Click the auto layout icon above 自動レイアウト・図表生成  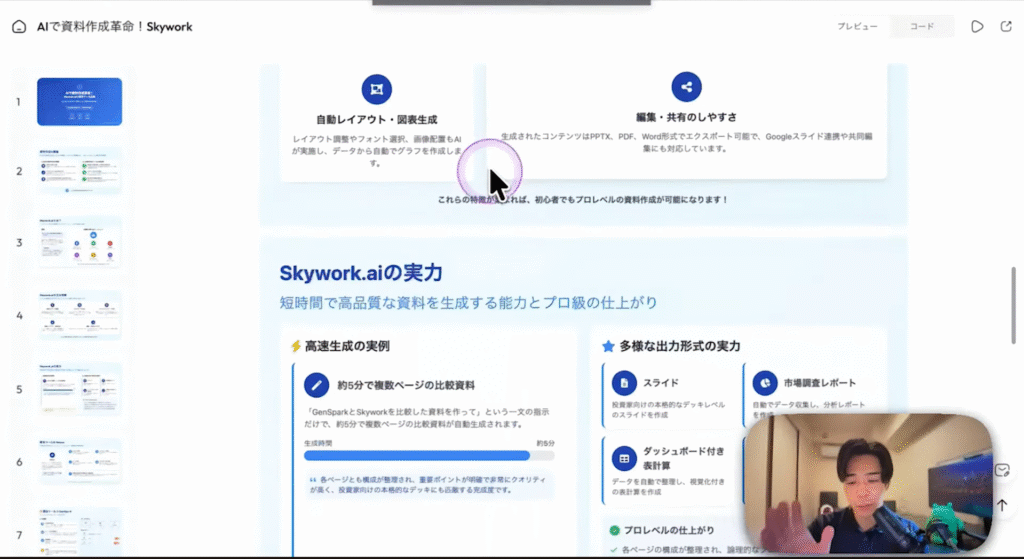pyautogui.click(x=377, y=88)
